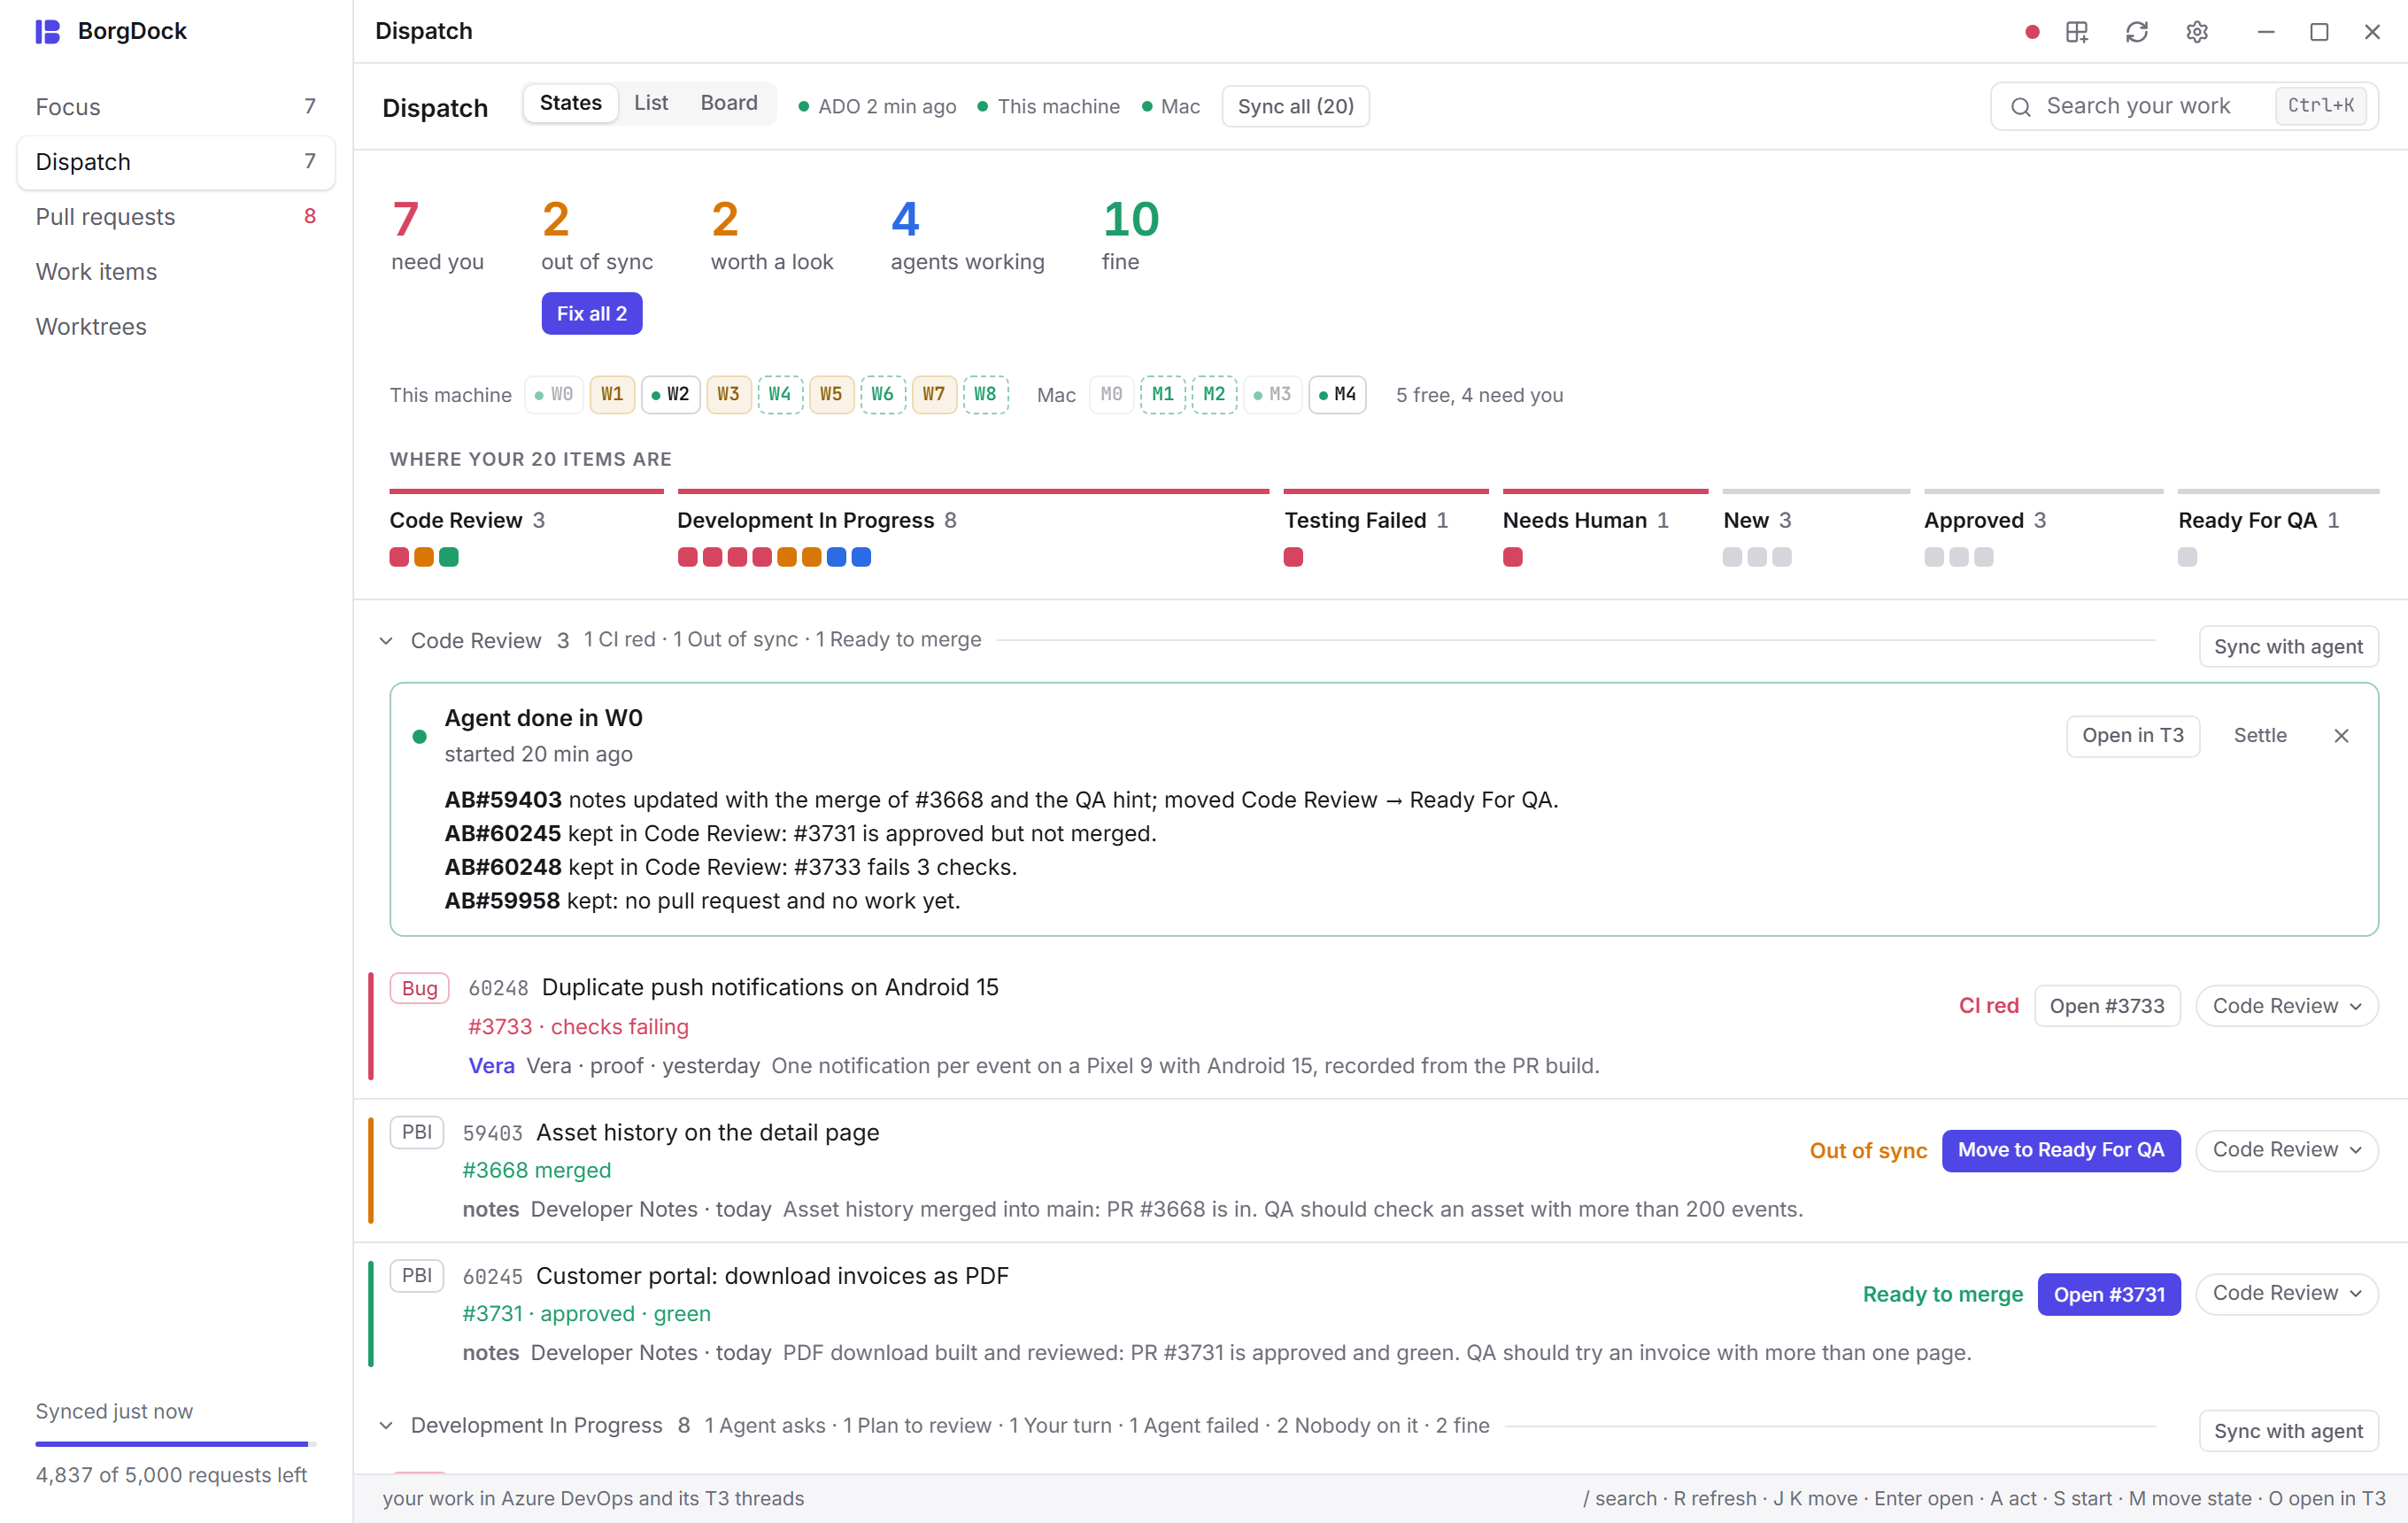
Task: Select worktree slot W8
Action: (985, 395)
